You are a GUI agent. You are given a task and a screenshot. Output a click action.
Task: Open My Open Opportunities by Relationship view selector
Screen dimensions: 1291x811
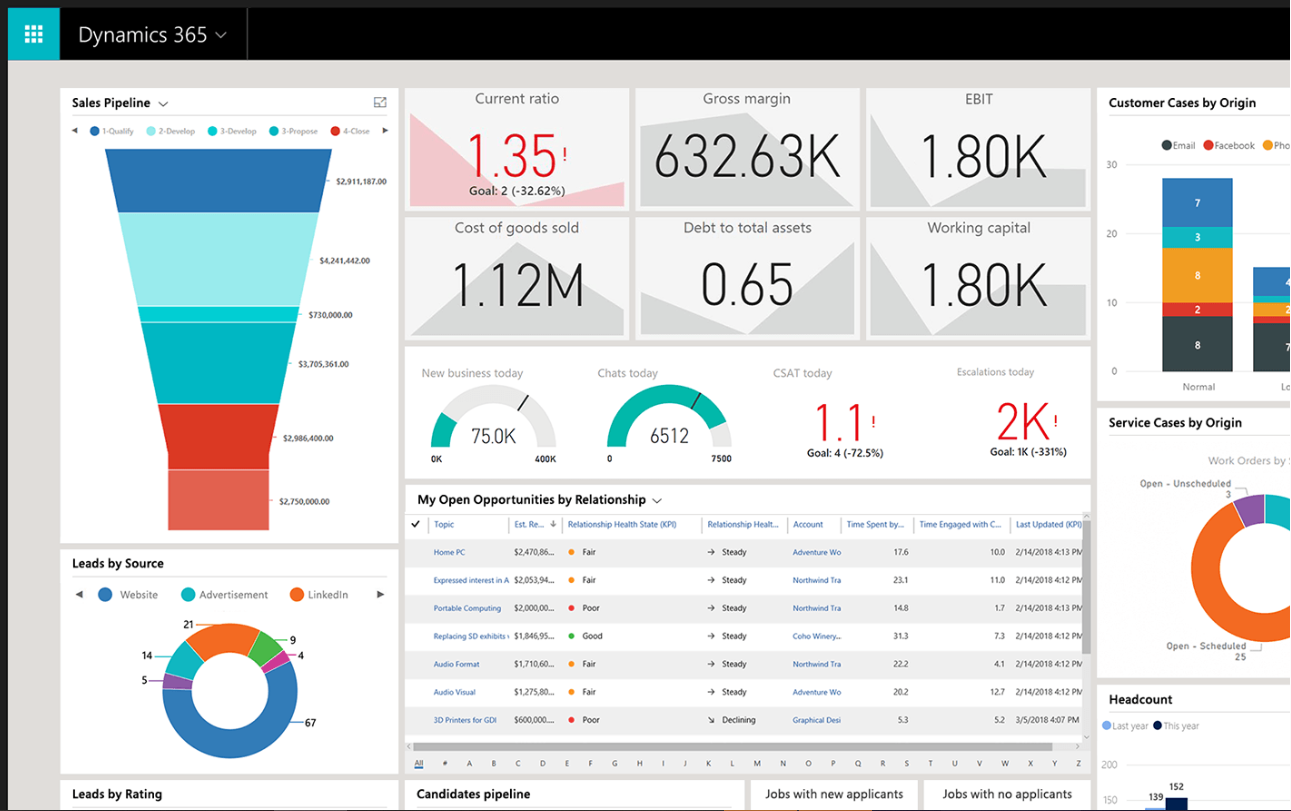[657, 500]
